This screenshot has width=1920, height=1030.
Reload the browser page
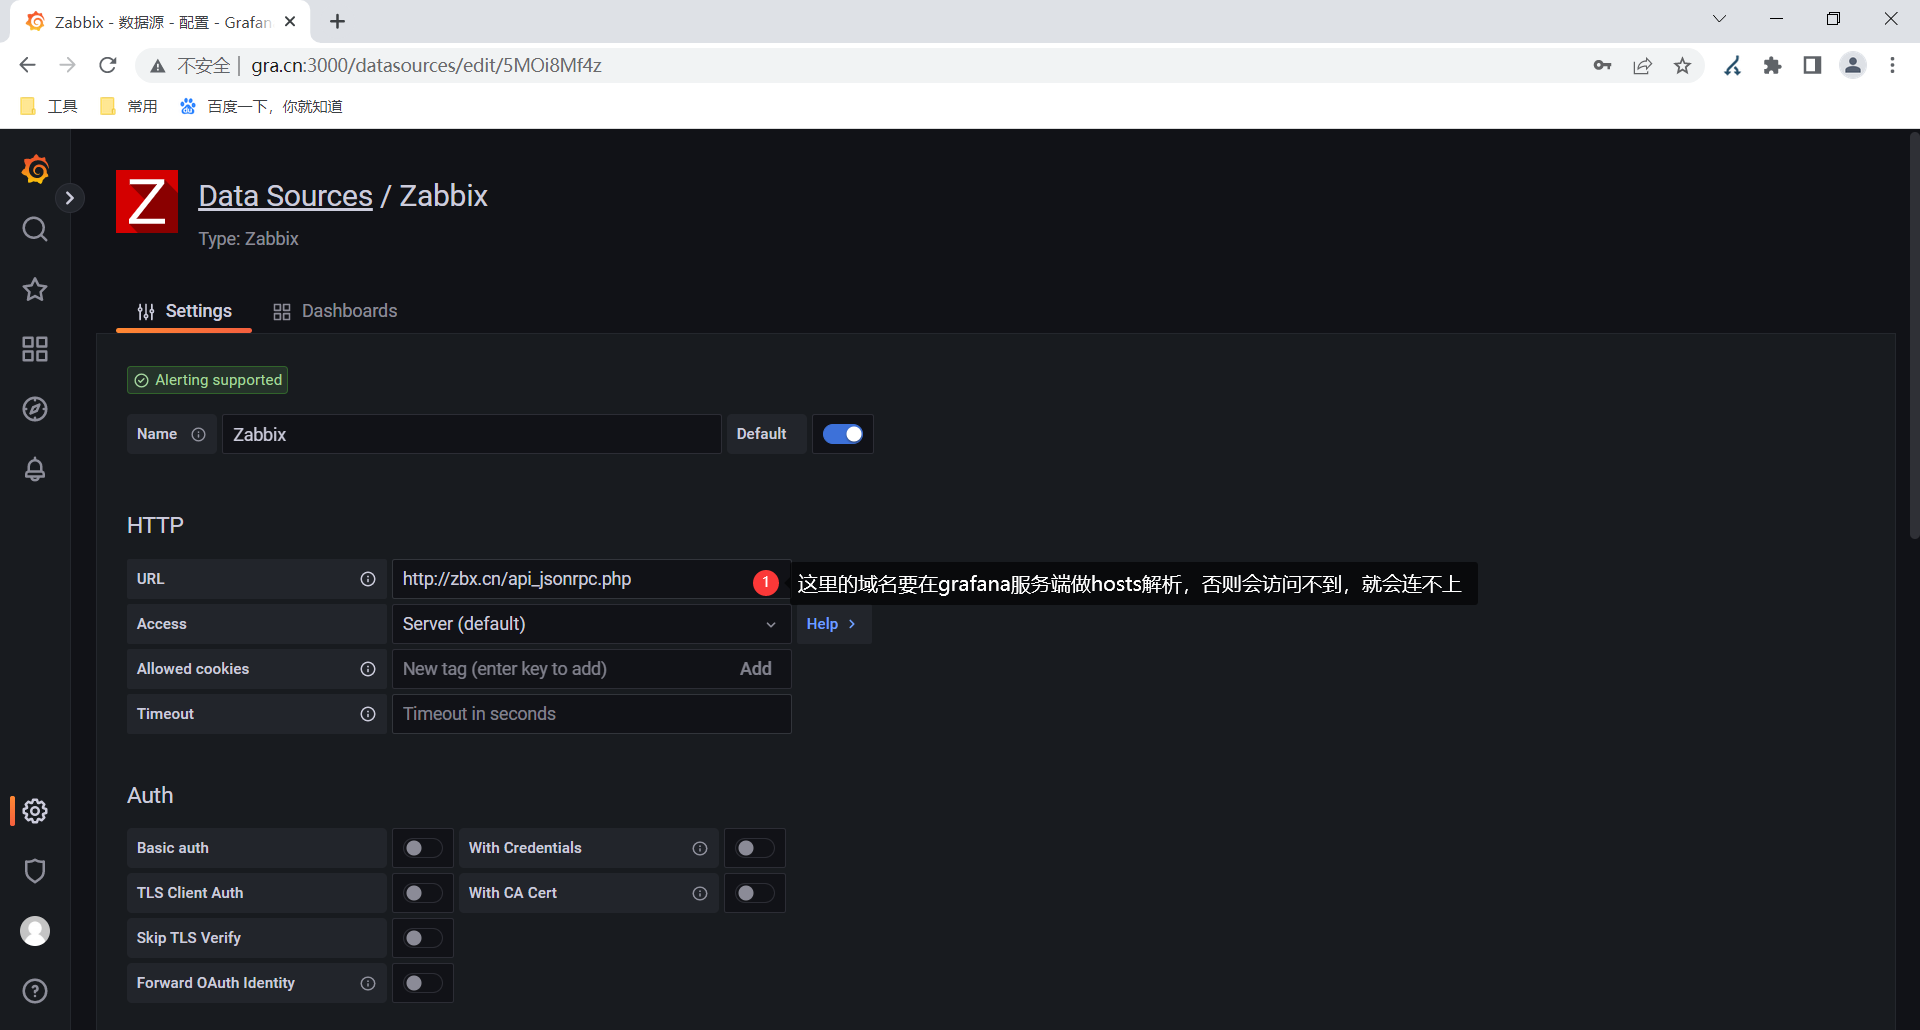click(108, 65)
